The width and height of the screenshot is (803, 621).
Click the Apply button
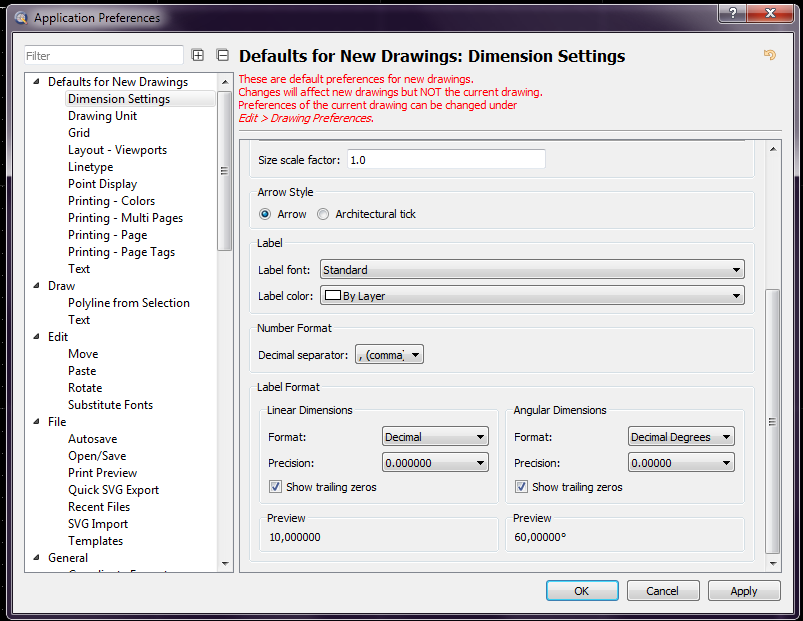(744, 591)
